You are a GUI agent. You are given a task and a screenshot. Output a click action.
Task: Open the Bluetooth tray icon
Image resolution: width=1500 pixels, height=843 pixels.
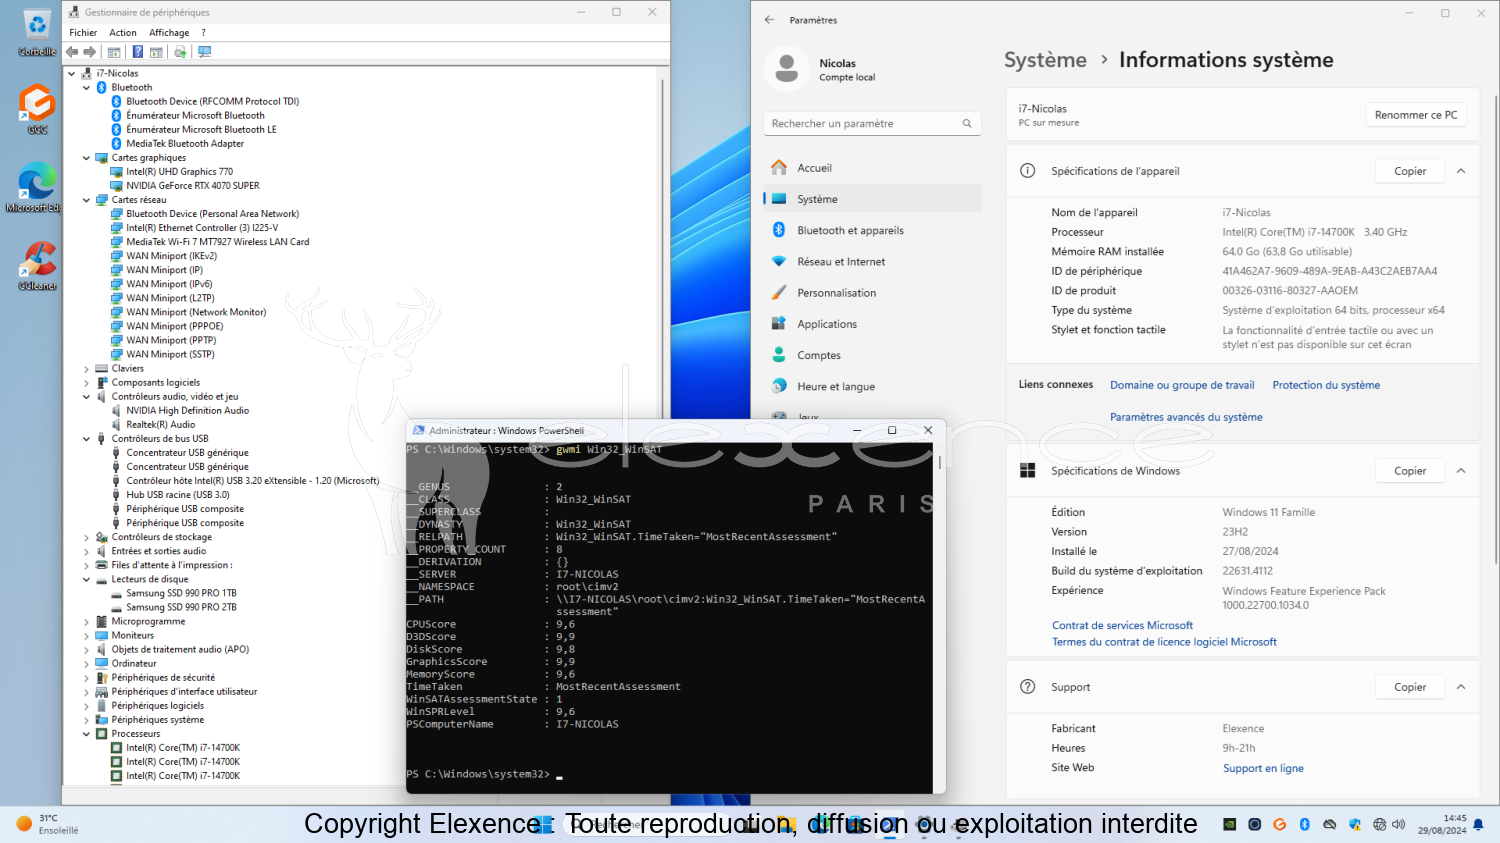(x=1304, y=824)
